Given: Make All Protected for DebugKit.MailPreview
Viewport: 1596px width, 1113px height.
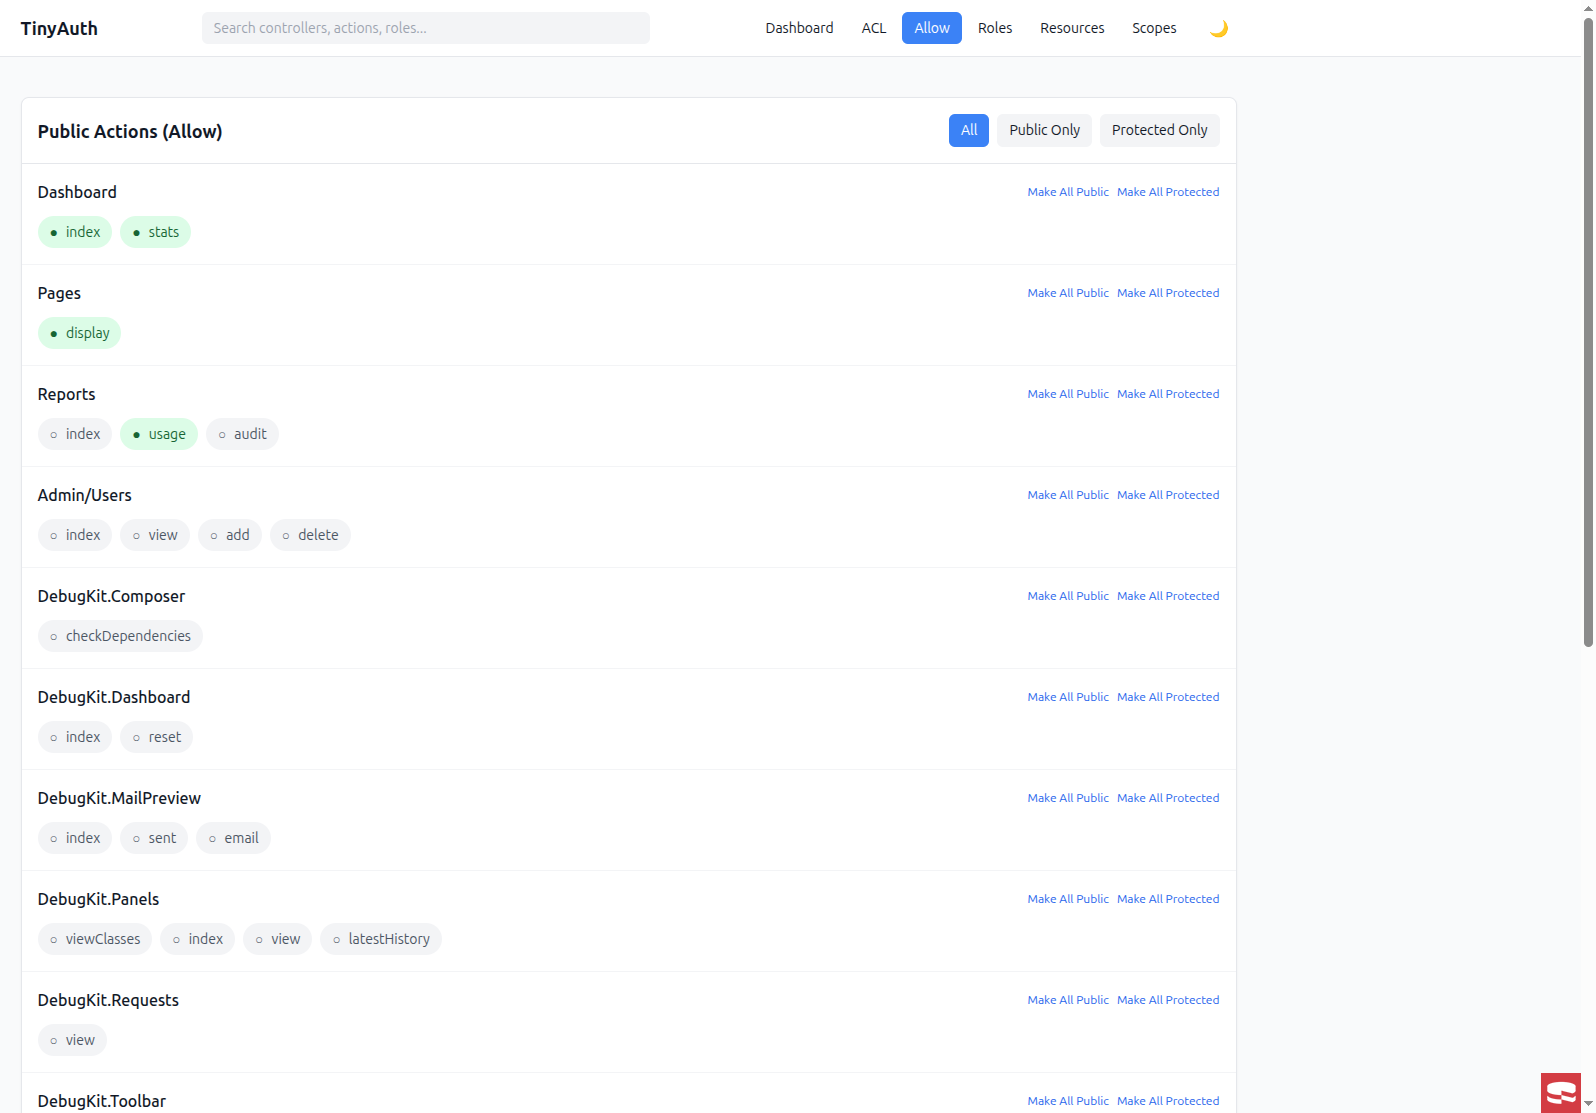Looking at the screenshot, I should [1168, 798].
